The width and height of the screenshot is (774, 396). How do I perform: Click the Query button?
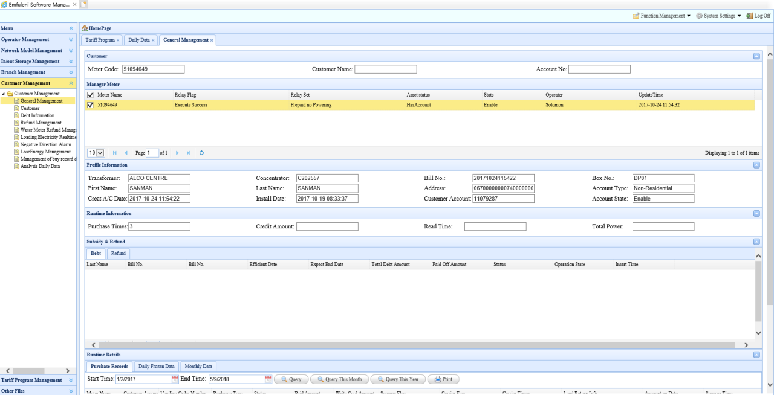[291, 379]
